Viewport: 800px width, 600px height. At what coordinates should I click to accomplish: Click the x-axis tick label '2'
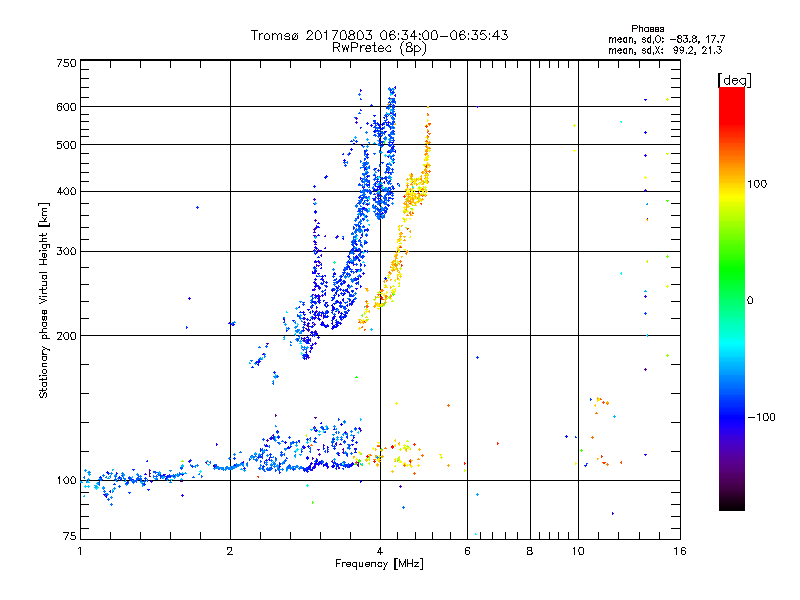(x=230, y=551)
